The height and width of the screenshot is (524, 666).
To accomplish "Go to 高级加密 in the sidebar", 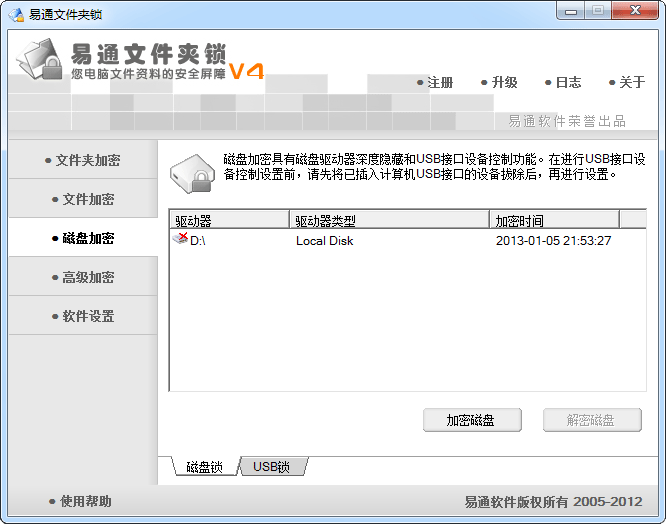I will tap(83, 277).
